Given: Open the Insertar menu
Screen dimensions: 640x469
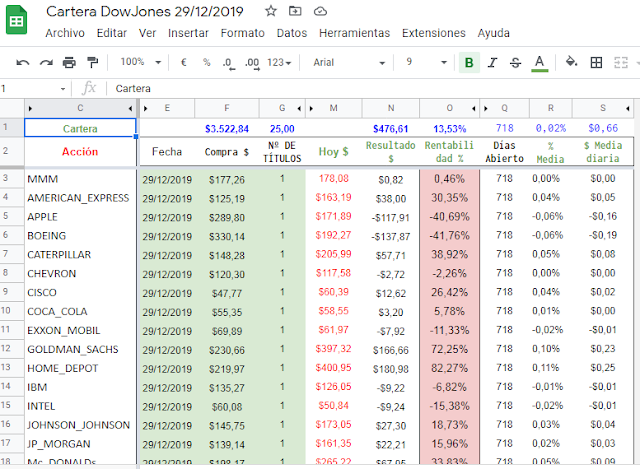Looking at the screenshot, I should click(188, 33).
